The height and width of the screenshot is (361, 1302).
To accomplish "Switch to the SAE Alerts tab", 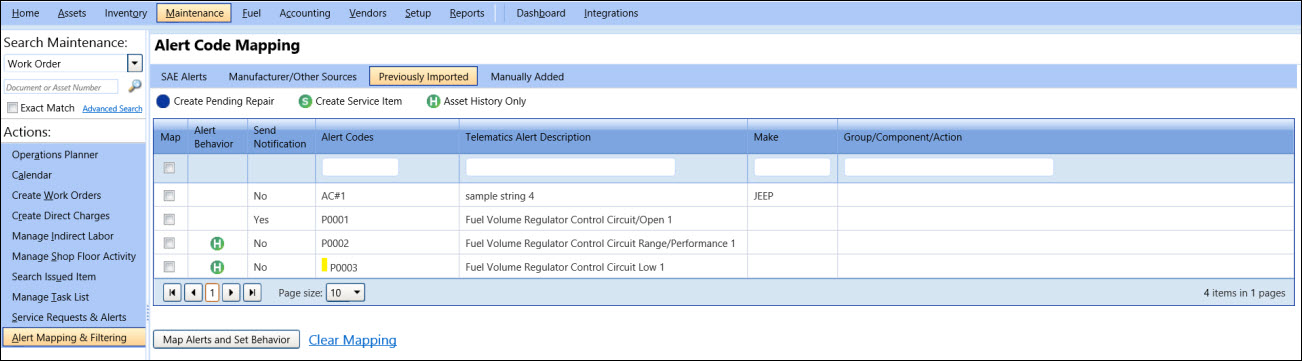I will pyautogui.click(x=184, y=76).
